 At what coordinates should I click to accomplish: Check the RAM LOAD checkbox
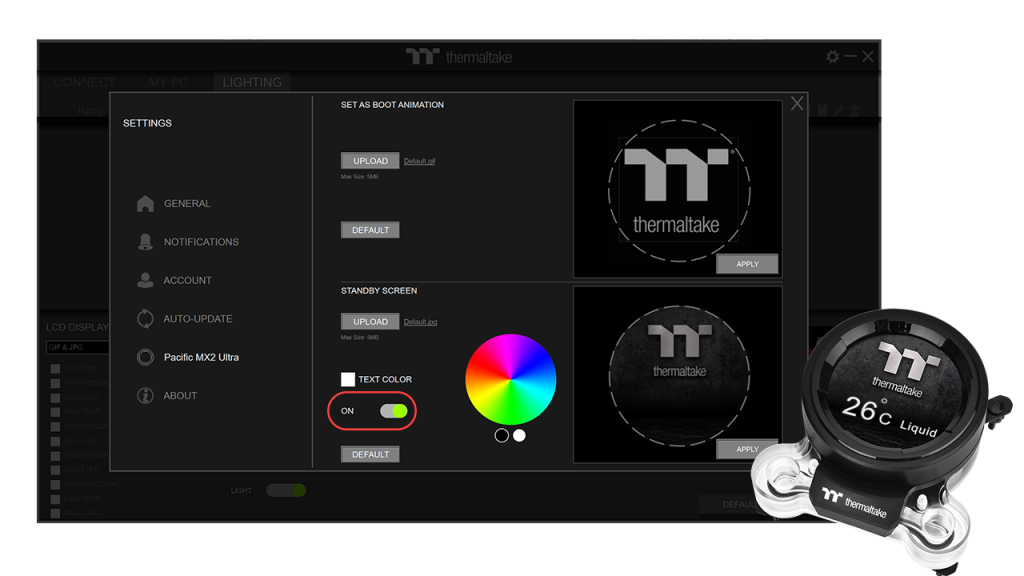click(x=56, y=513)
